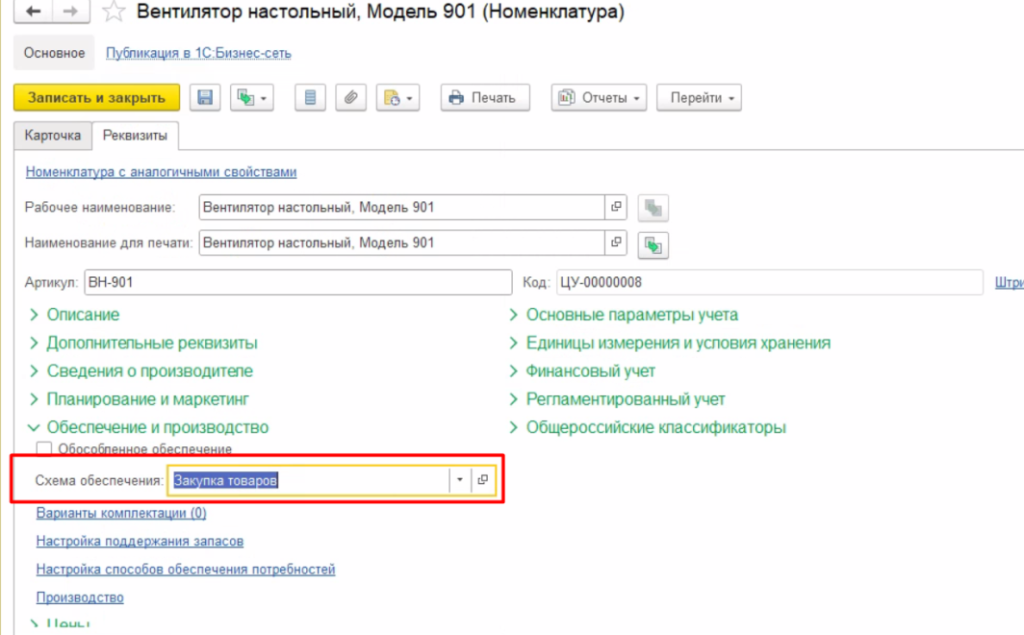Open the Отчеты dropdown menu
The height and width of the screenshot is (635, 1024).
tap(600, 98)
